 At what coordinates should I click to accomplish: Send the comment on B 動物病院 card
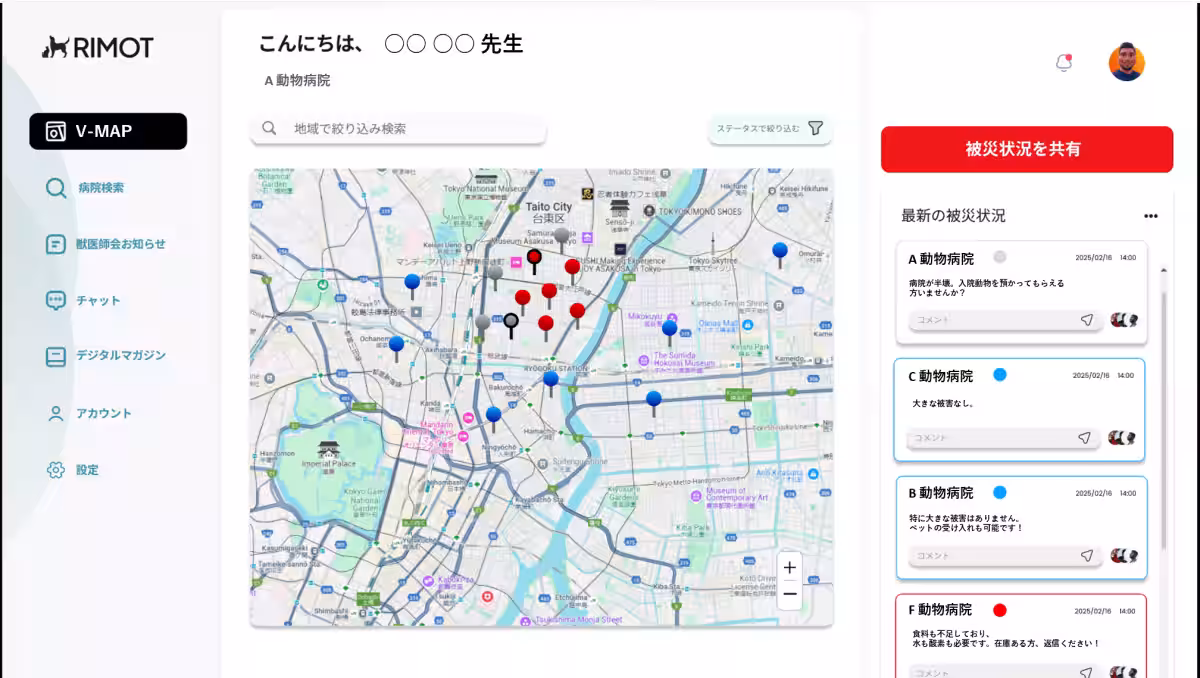coord(1087,555)
